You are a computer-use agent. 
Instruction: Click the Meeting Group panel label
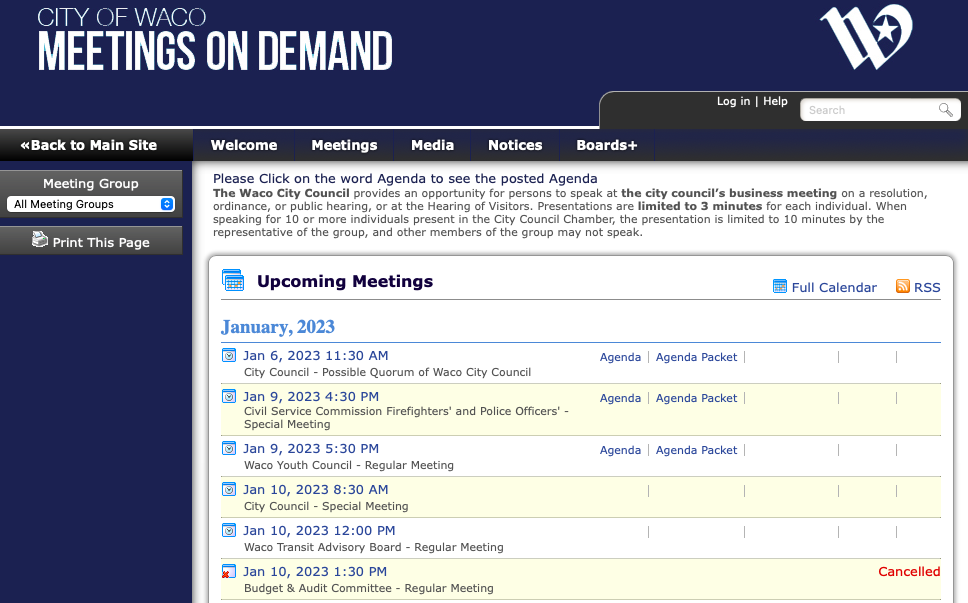tap(91, 183)
